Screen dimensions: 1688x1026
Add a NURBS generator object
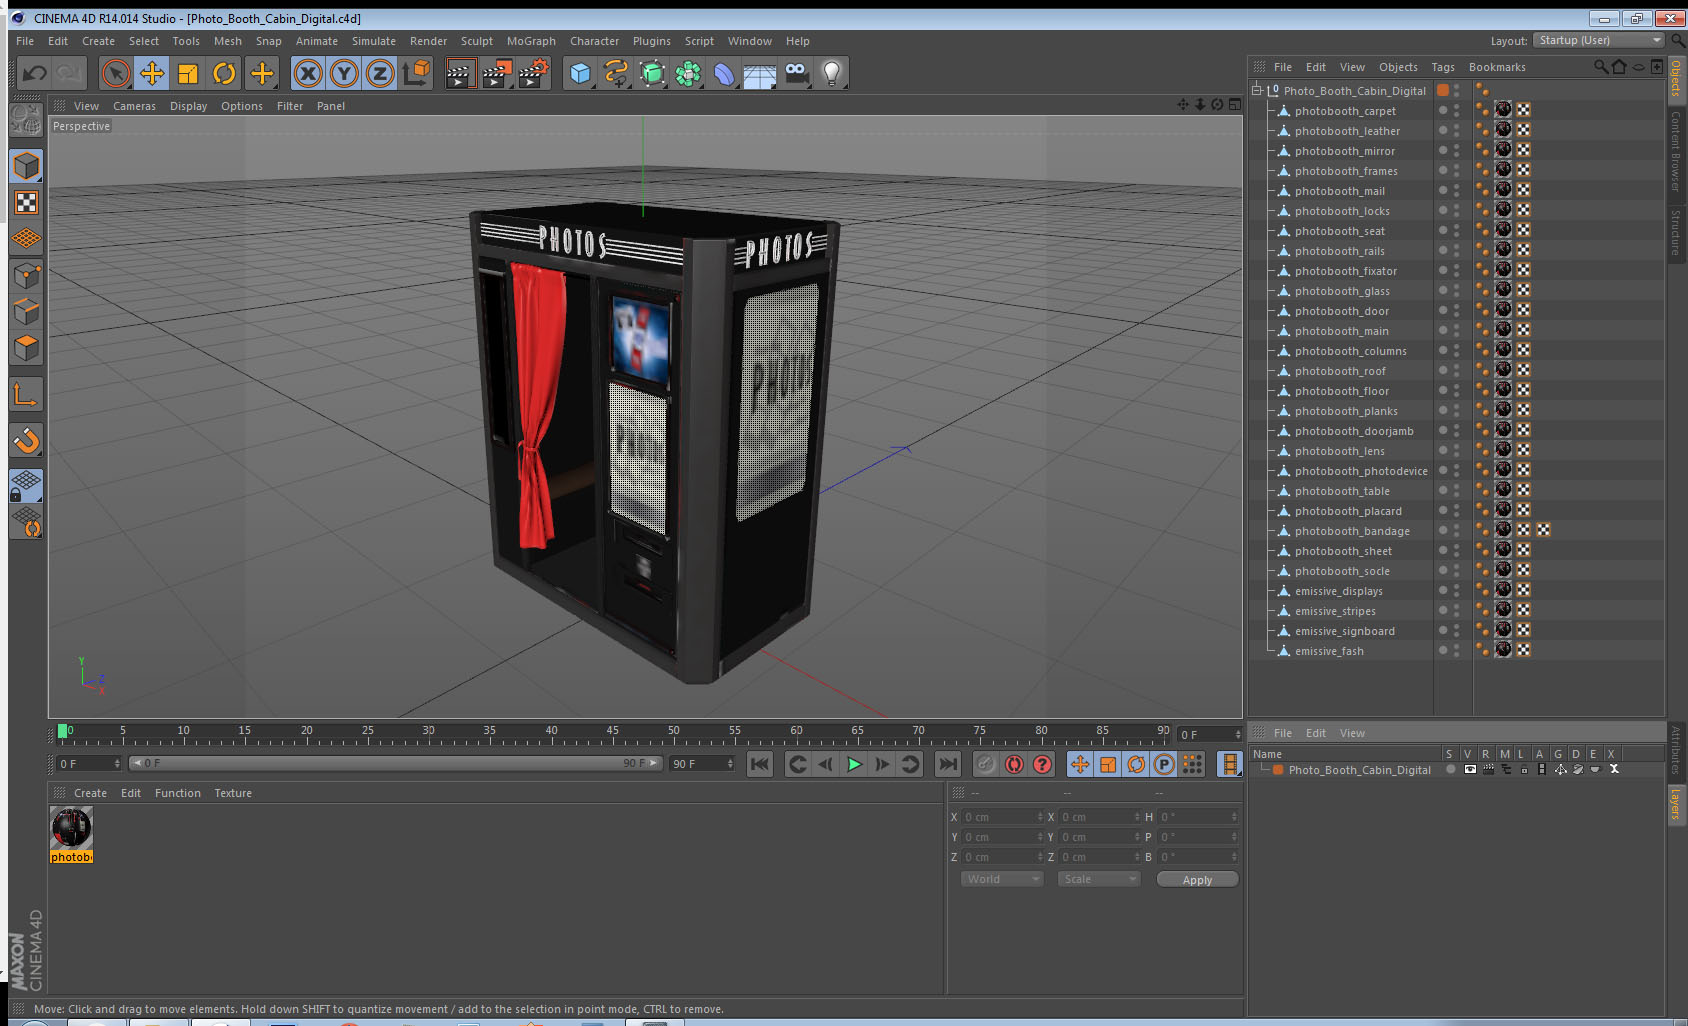point(652,73)
